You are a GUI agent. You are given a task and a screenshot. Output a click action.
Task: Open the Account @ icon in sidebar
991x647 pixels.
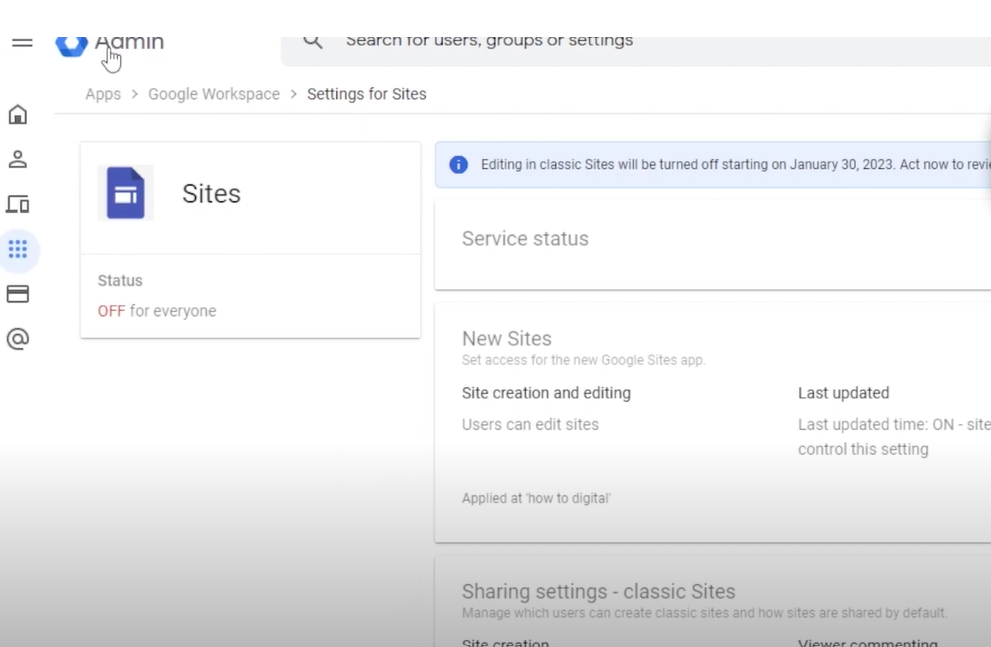point(18,340)
